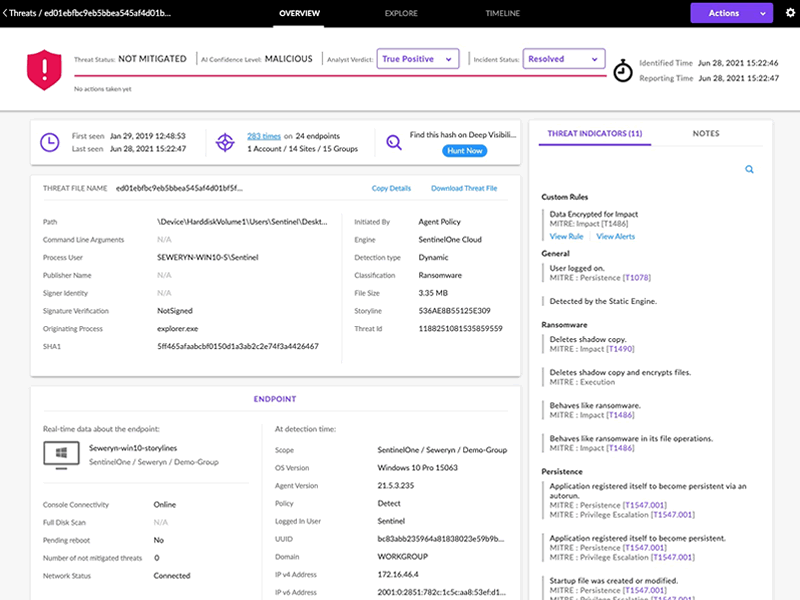Click the Agent Version 21.5.3.235
Screen dimensions: 800x600
click(396, 485)
